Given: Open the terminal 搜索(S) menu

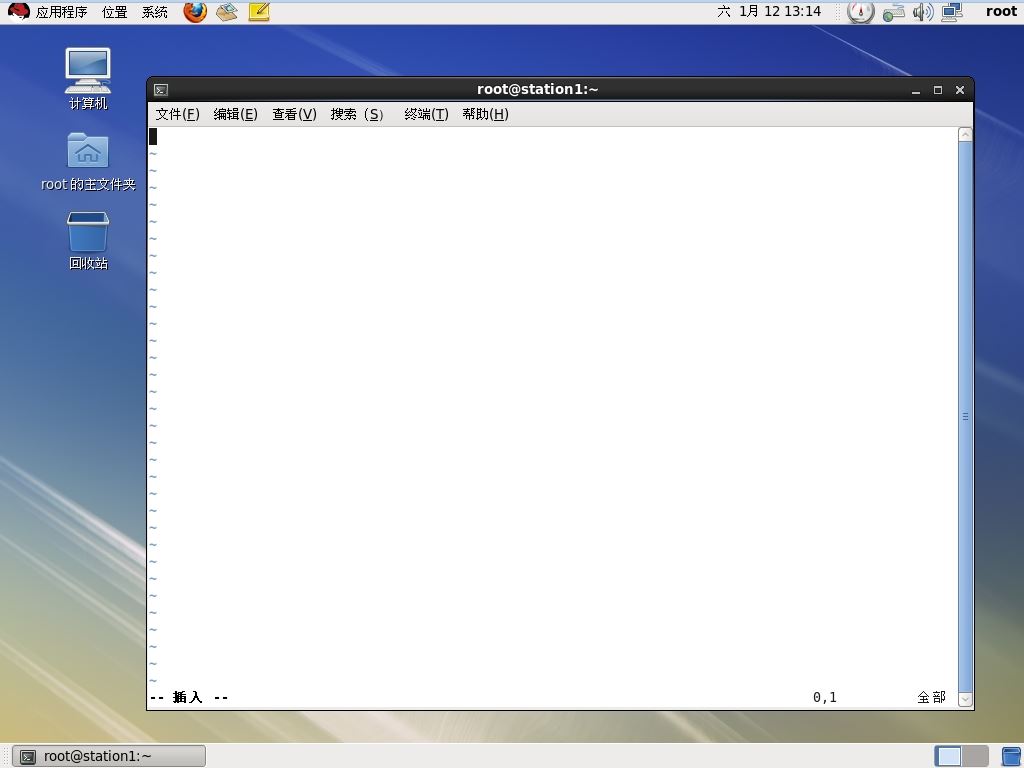Looking at the screenshot, I should pos(357,114).
